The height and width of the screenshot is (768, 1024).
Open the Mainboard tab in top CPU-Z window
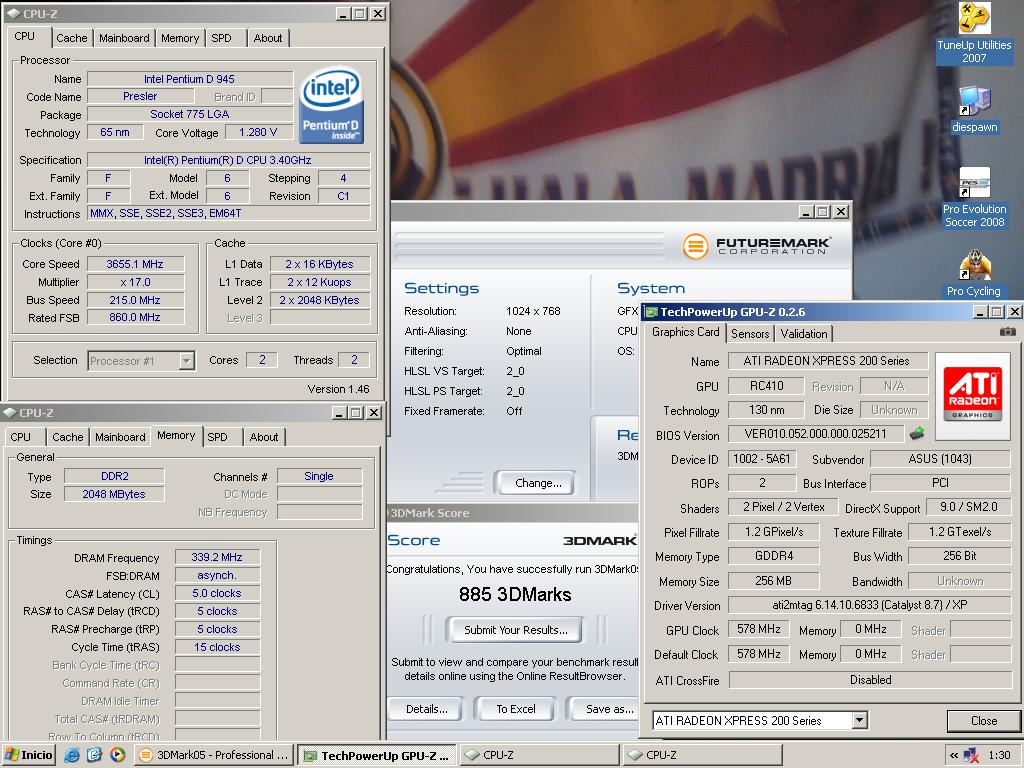click(124, 38)
